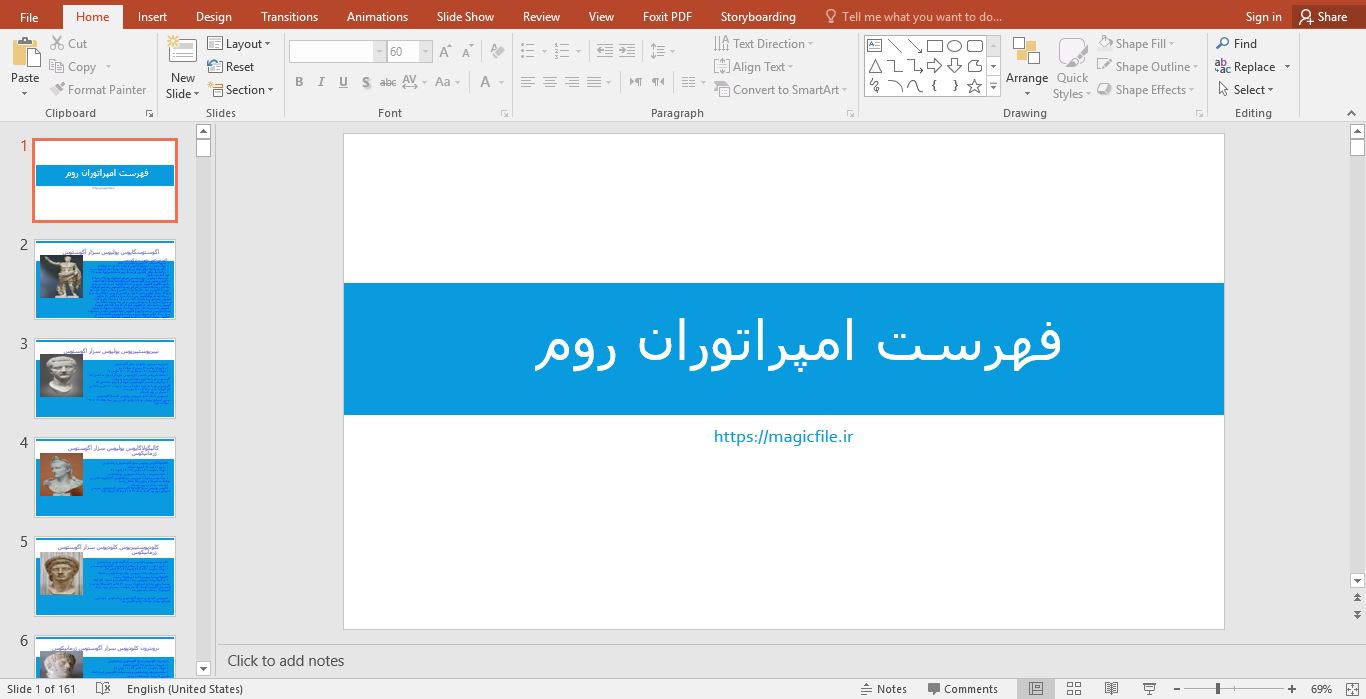Pick the oval shape in the shapes gallery
1366x699 pixels.
point(954,46)
